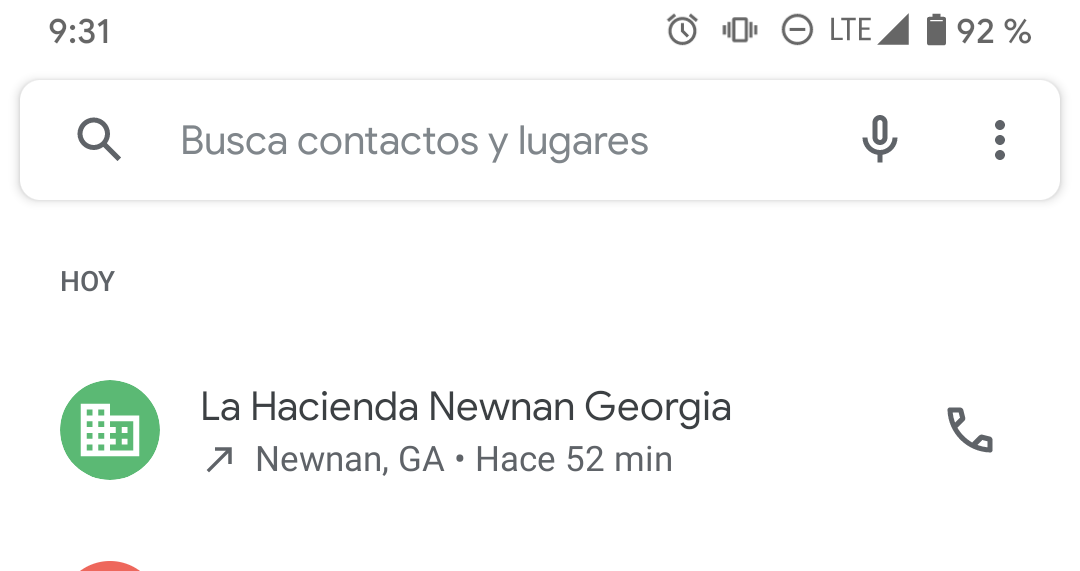The image size is (1080, 571).
Task: Start voice search with the microphone
Action: click(880, 140)
